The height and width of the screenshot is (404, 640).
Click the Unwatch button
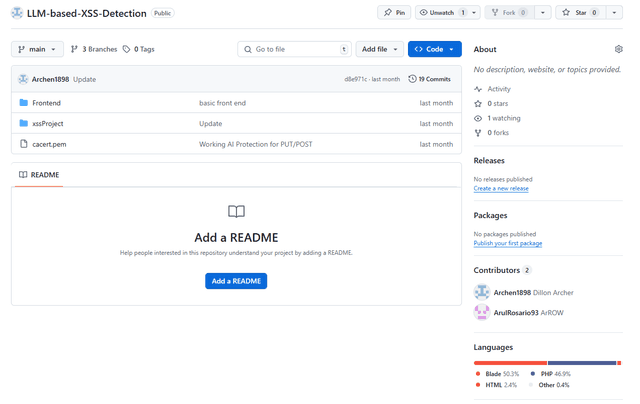click(442, 13)
